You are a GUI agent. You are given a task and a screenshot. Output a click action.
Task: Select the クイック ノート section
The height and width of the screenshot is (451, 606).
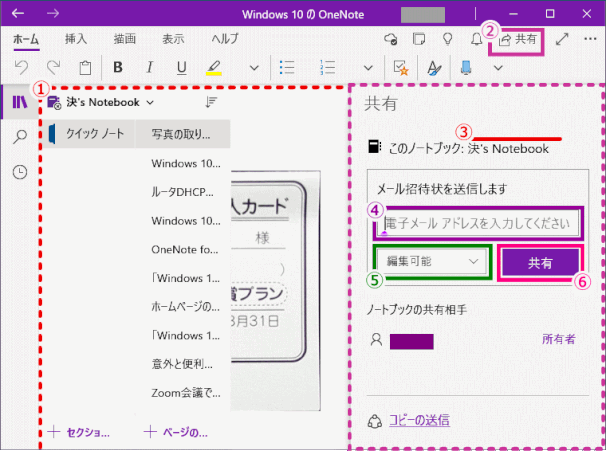click(89, 134)
